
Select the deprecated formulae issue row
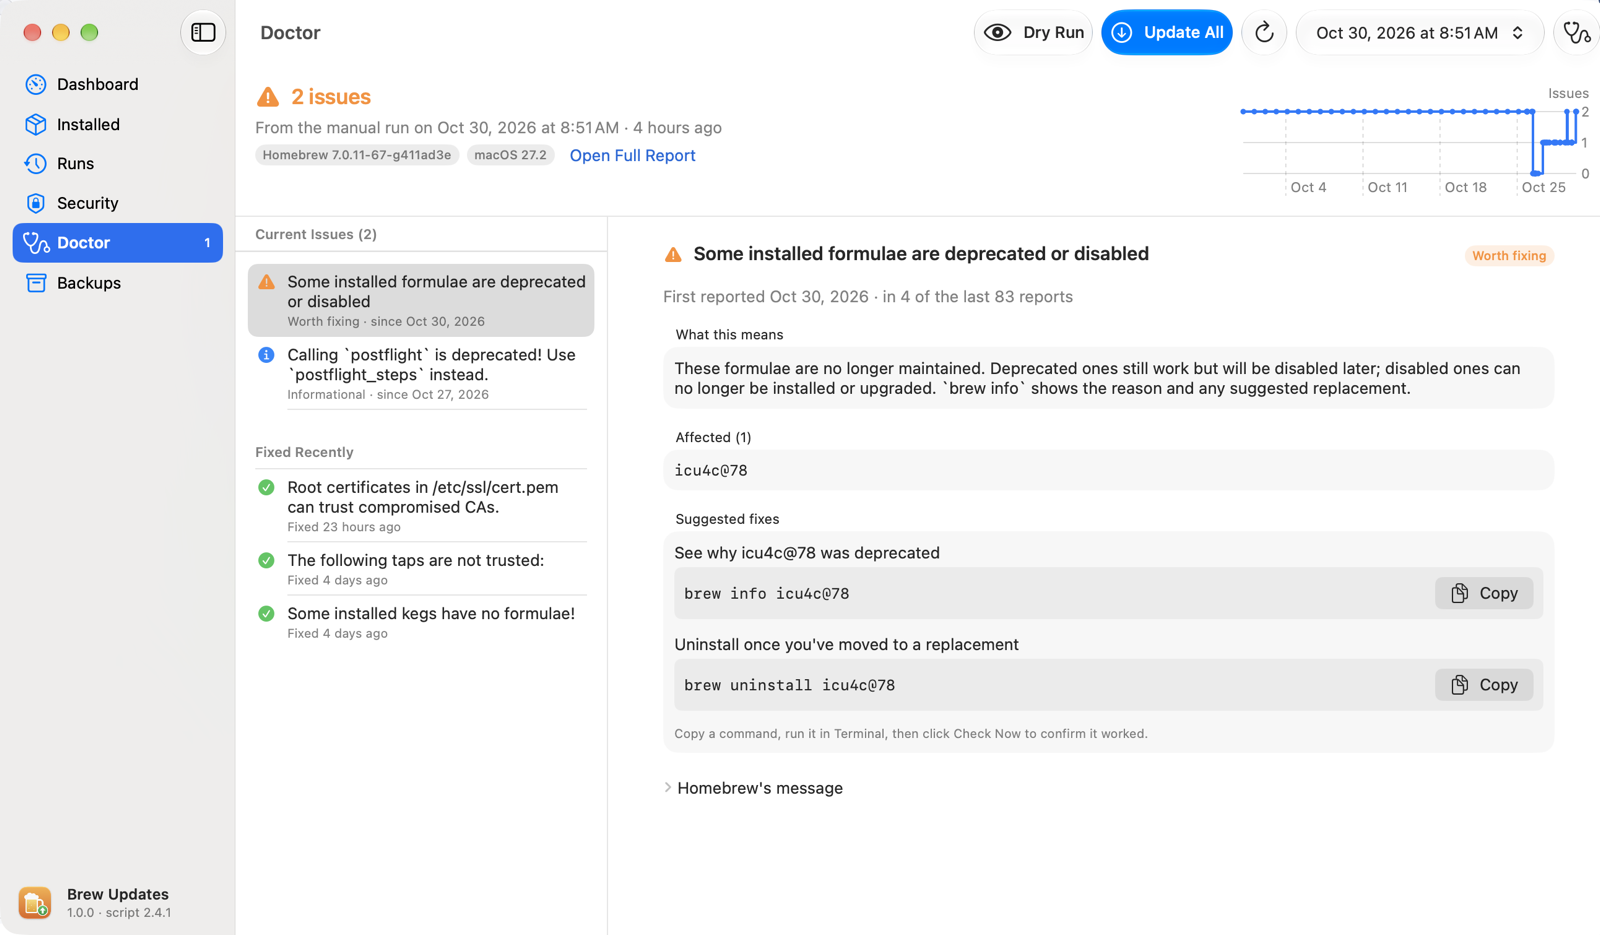coord(421,300)
